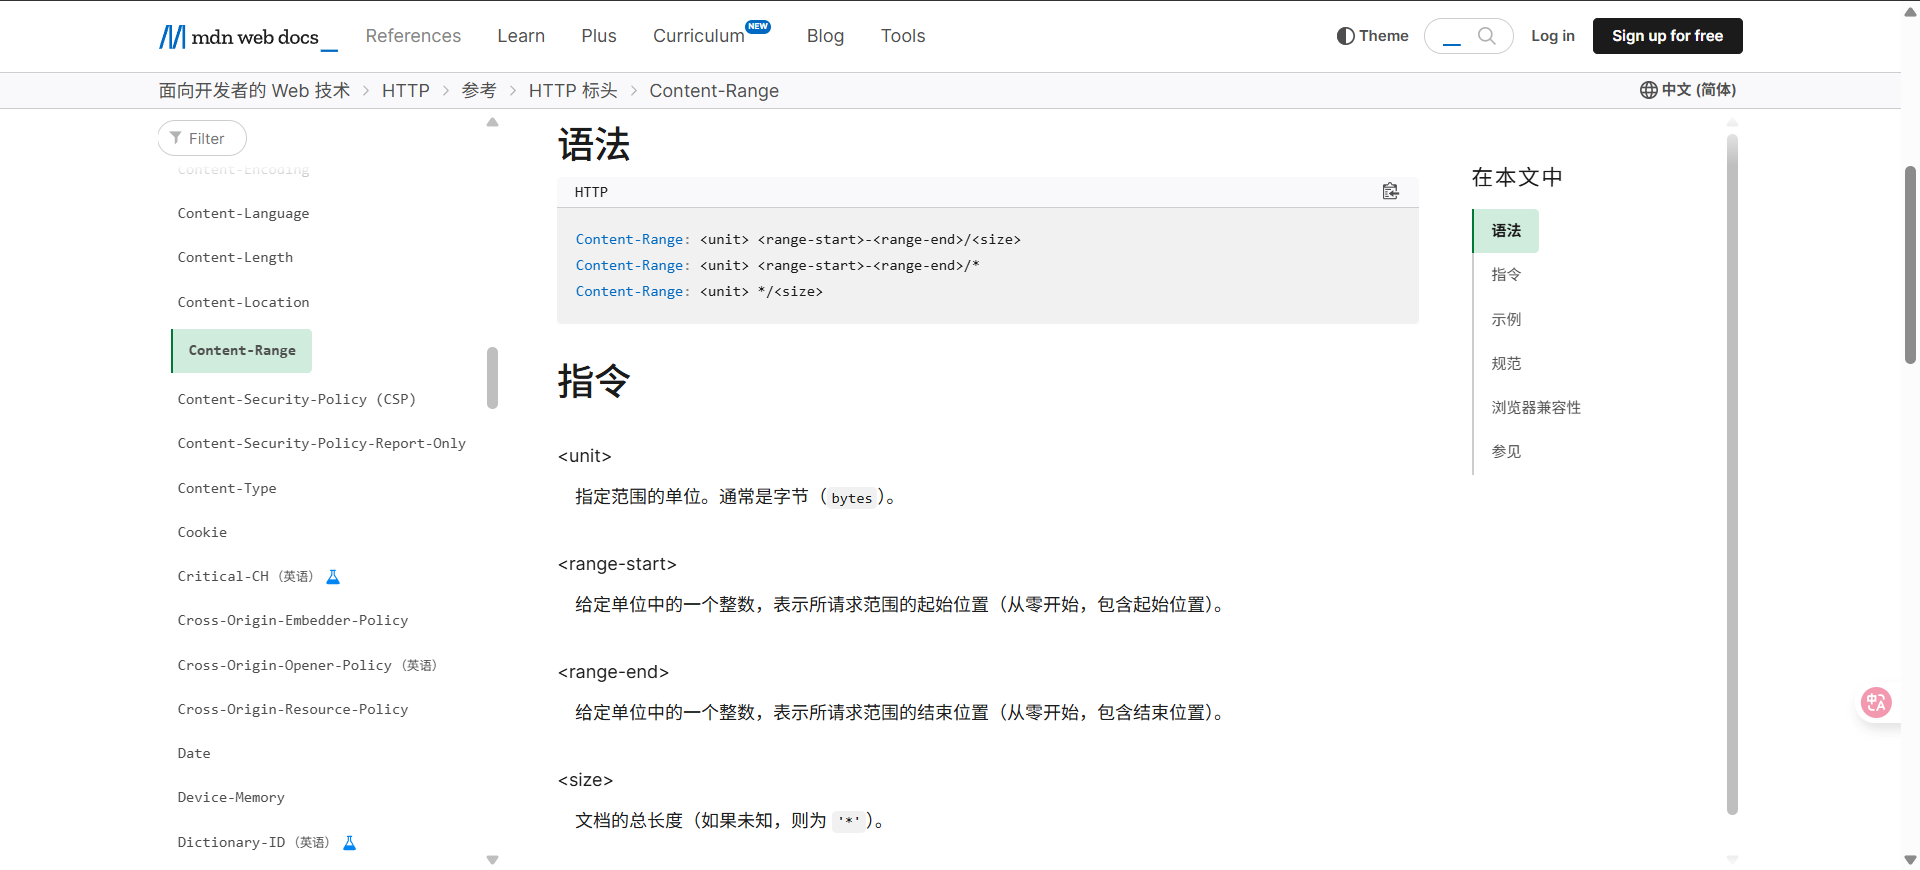Click the floating translate icon
This screenshot has height=870, width=1920.
point(1875,703)
